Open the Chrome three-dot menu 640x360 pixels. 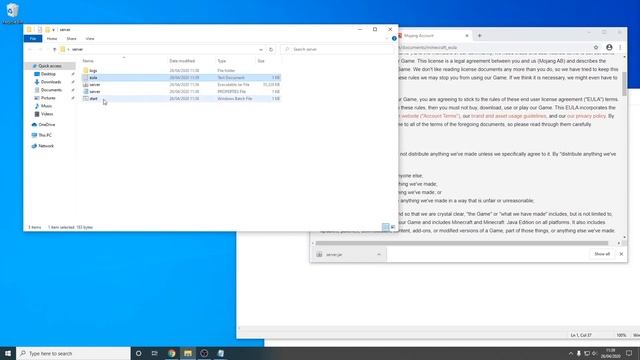[x=620, y=47]
